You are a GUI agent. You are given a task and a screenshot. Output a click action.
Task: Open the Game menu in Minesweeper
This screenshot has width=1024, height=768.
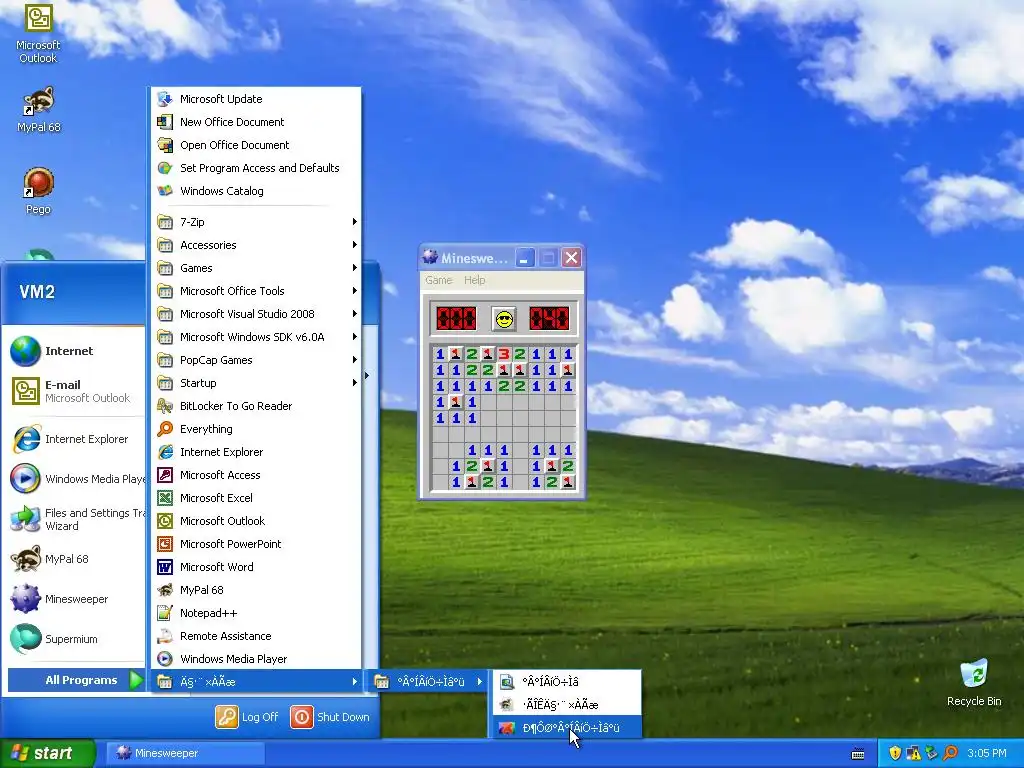point(438,280)
